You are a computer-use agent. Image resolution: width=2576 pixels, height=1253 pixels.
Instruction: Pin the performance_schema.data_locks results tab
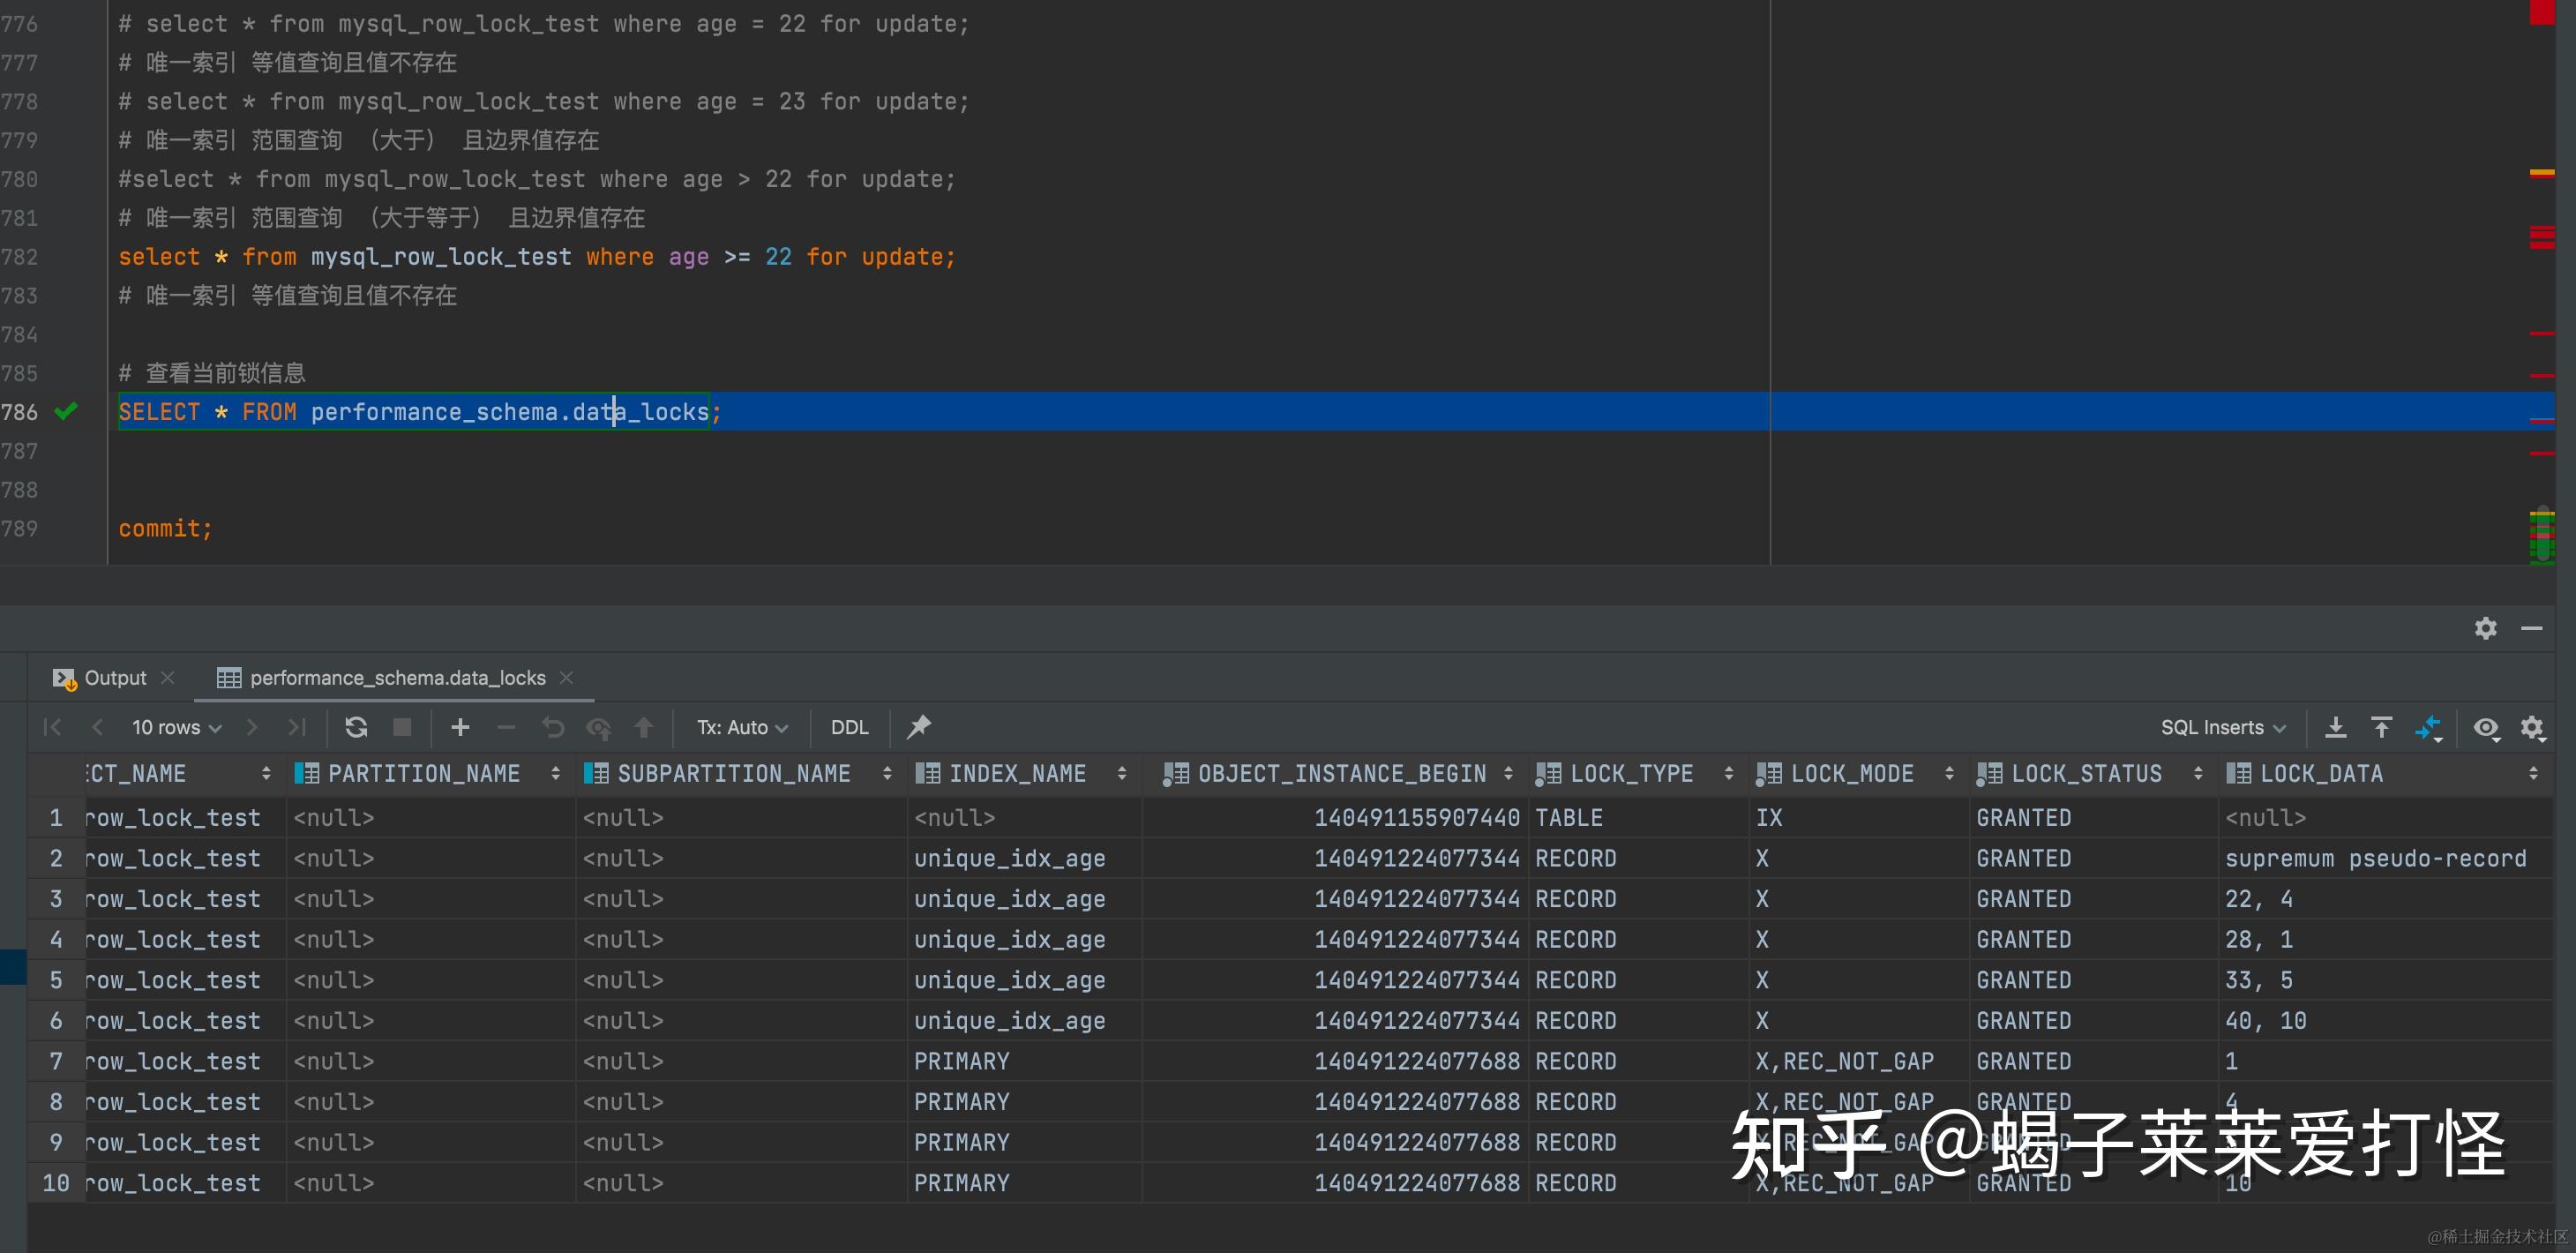tap(920, 727)
